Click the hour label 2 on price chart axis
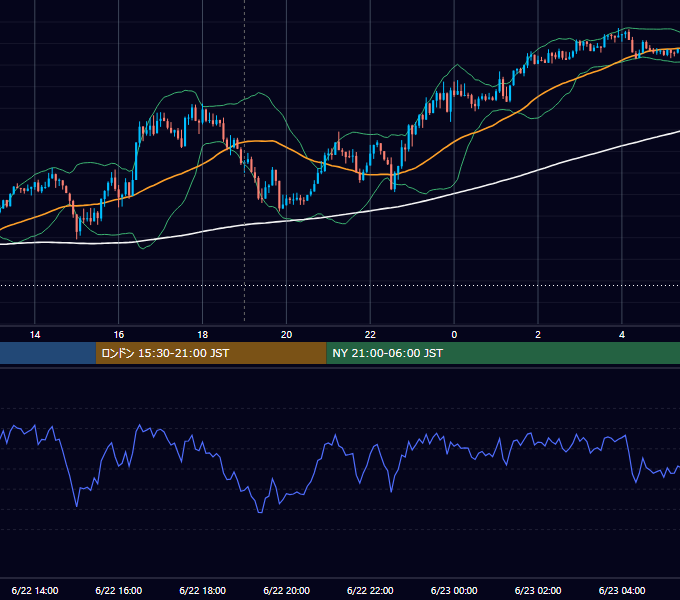680x600 pixels. tap(538, 335)
